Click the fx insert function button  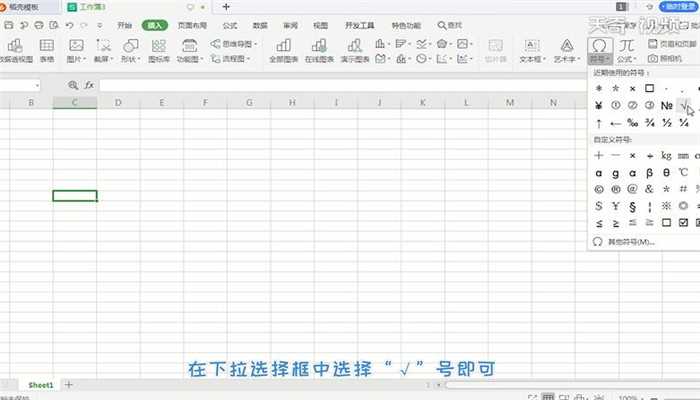[x=89, y=85]
